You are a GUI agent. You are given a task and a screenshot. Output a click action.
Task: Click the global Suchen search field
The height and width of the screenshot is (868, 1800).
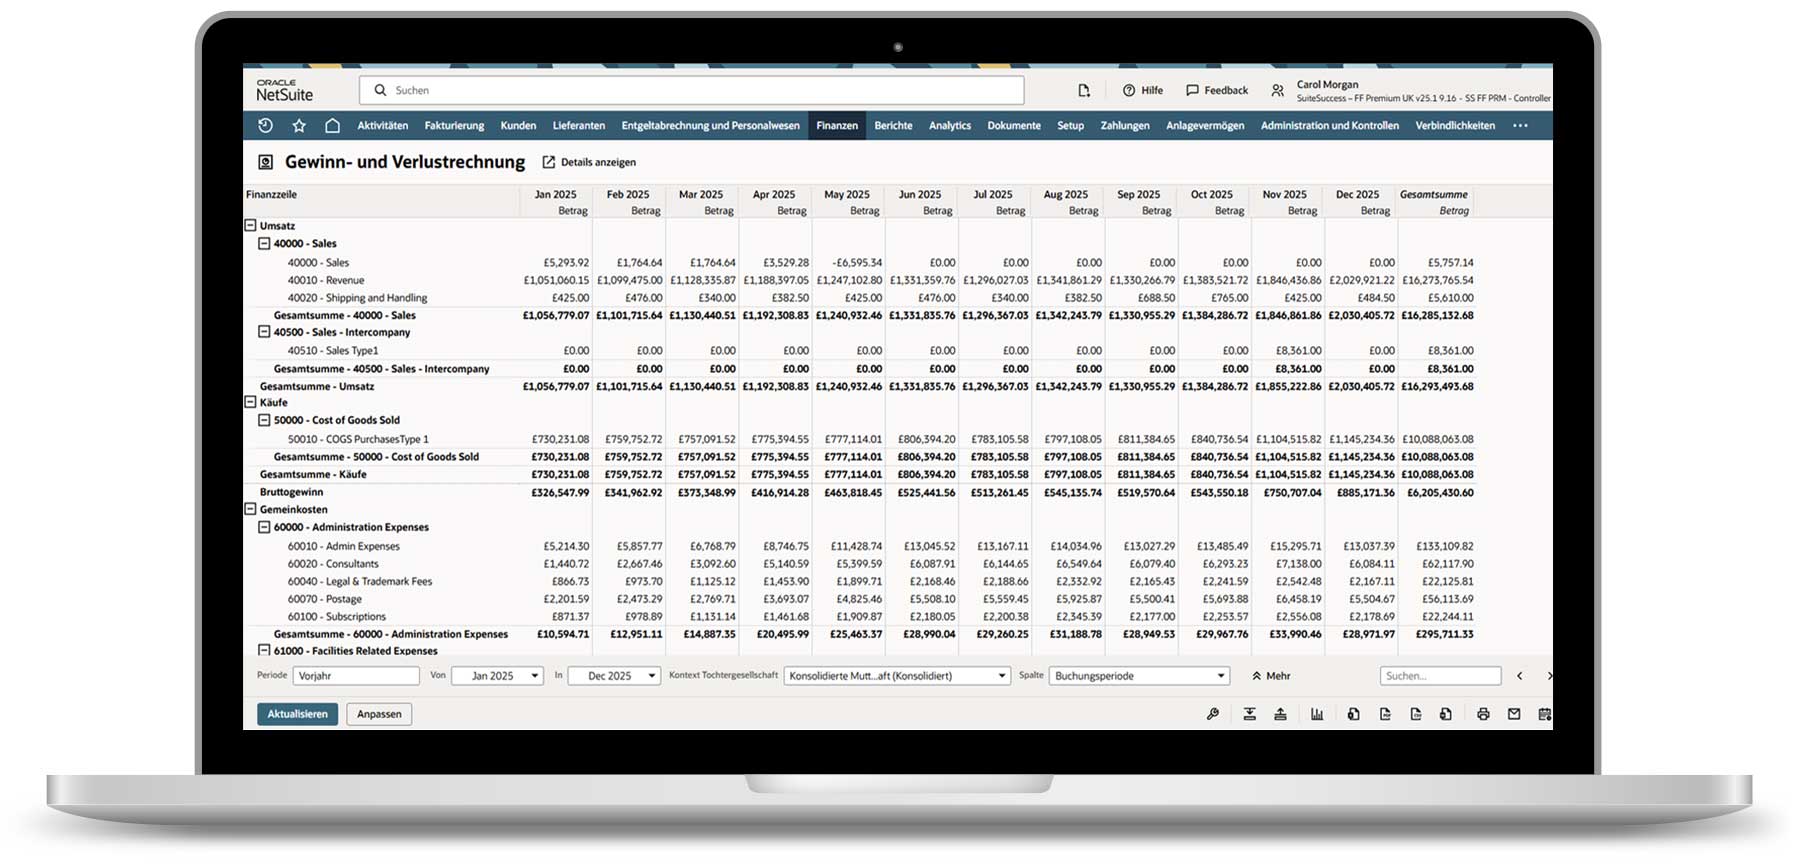coord(692,90)
